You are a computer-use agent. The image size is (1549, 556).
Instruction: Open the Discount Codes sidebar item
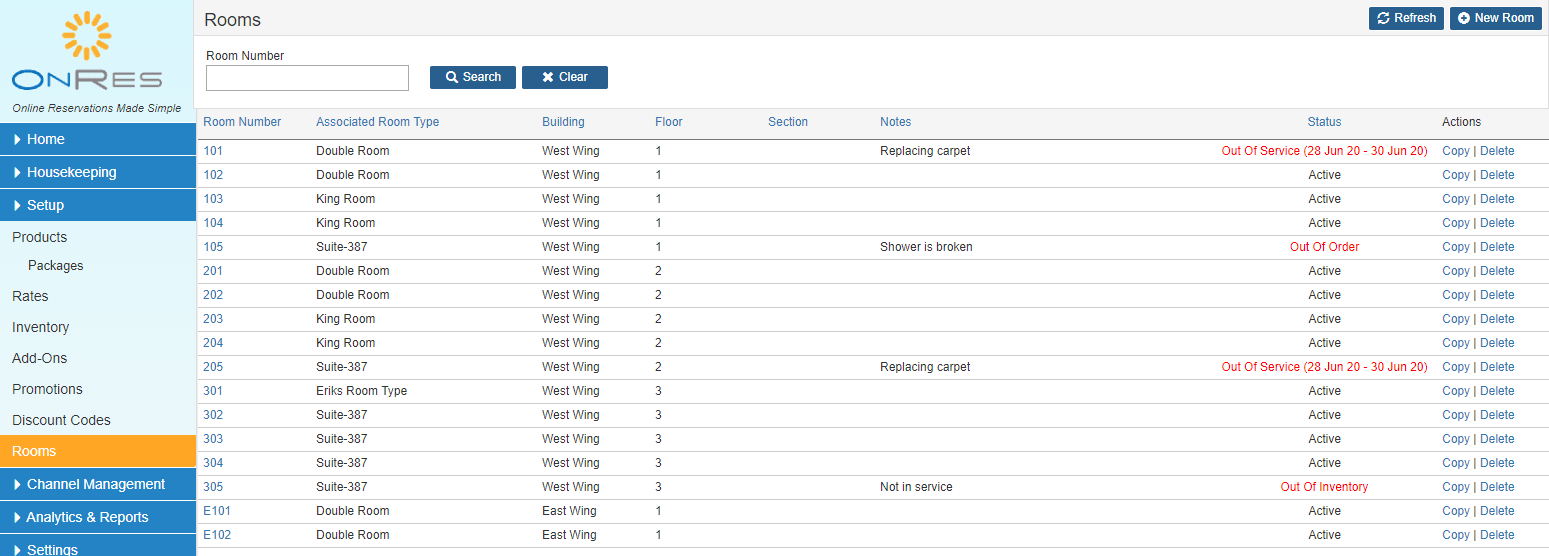pos(61,420)
